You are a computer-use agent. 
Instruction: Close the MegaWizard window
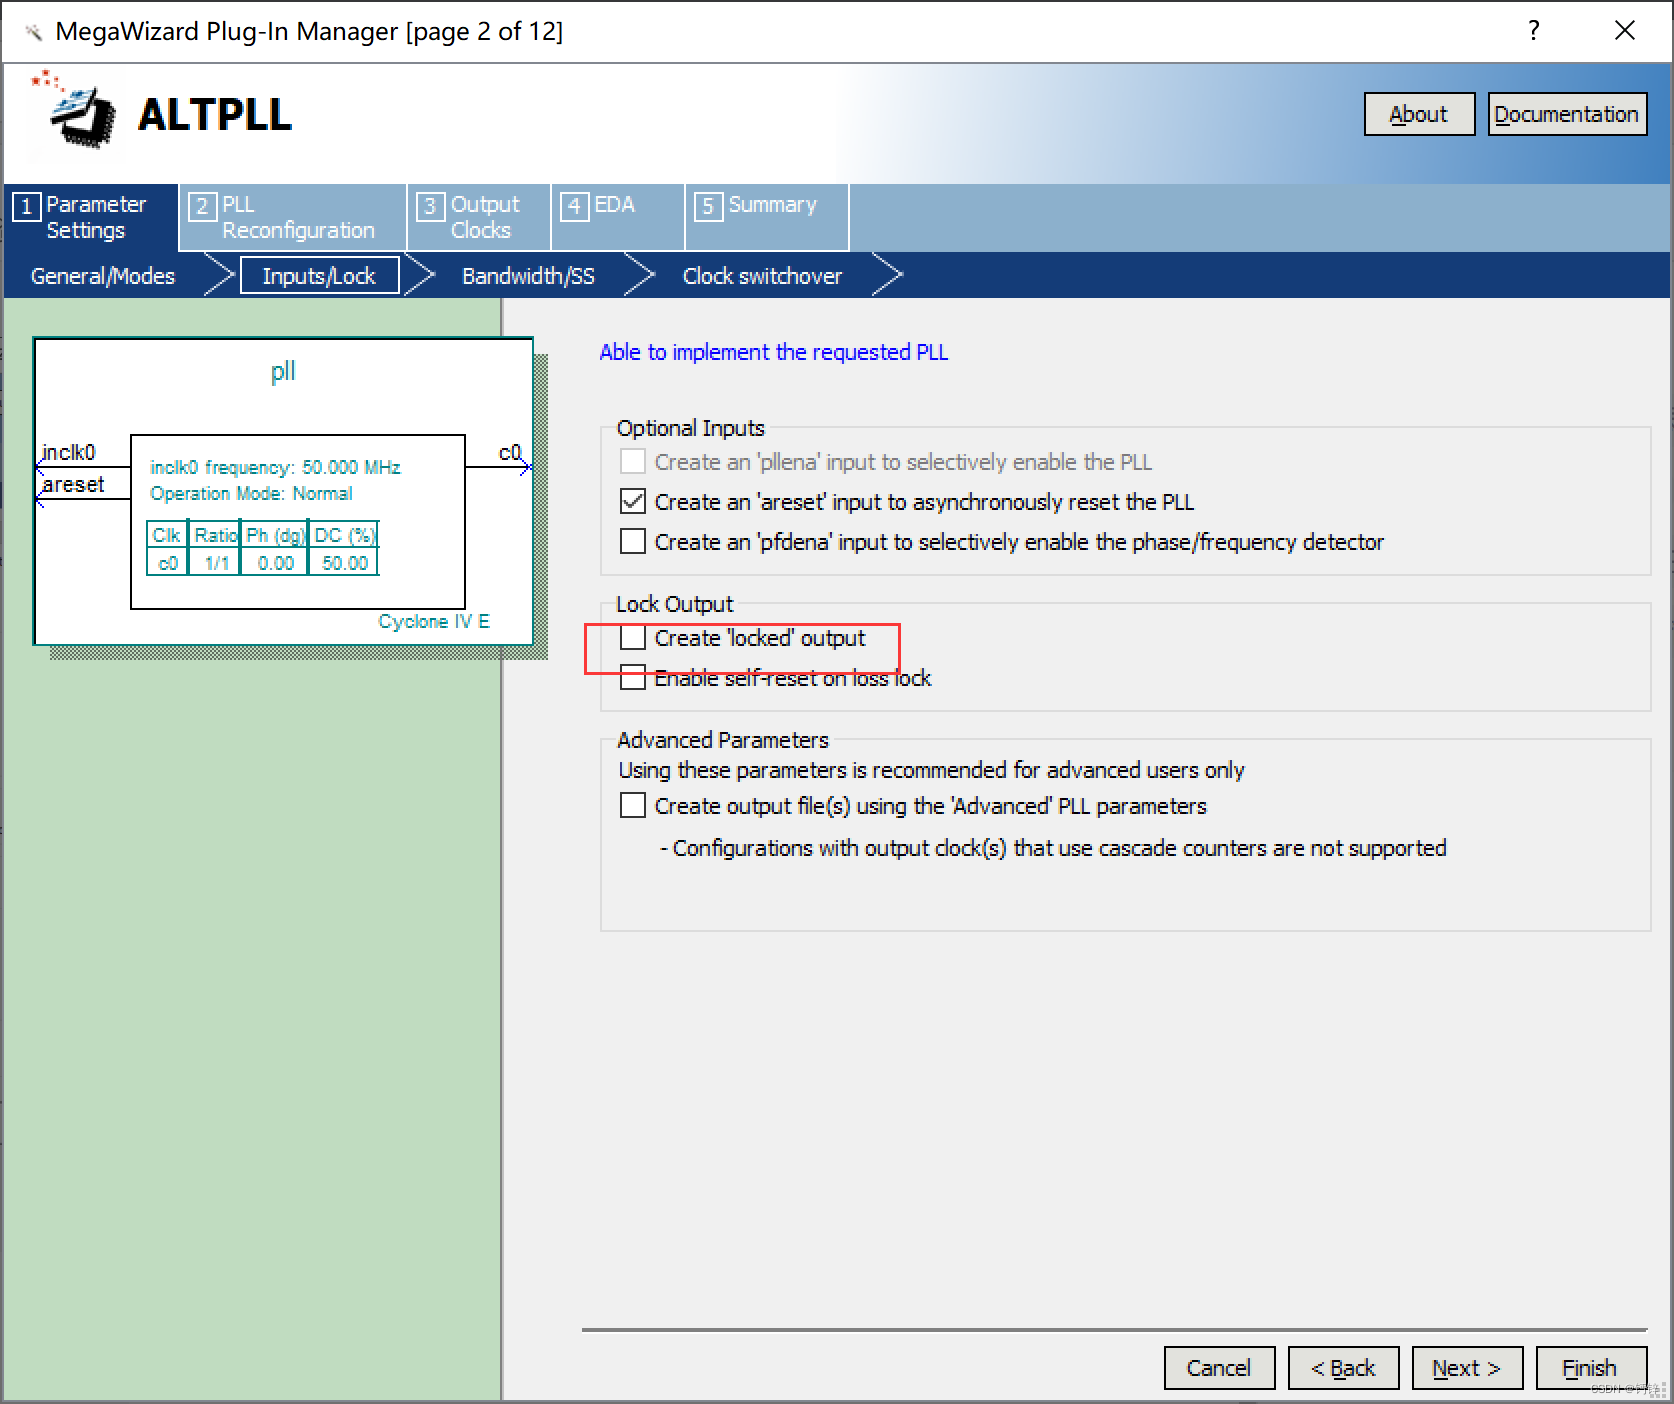pyautogui.click(x=1625, y=30)
